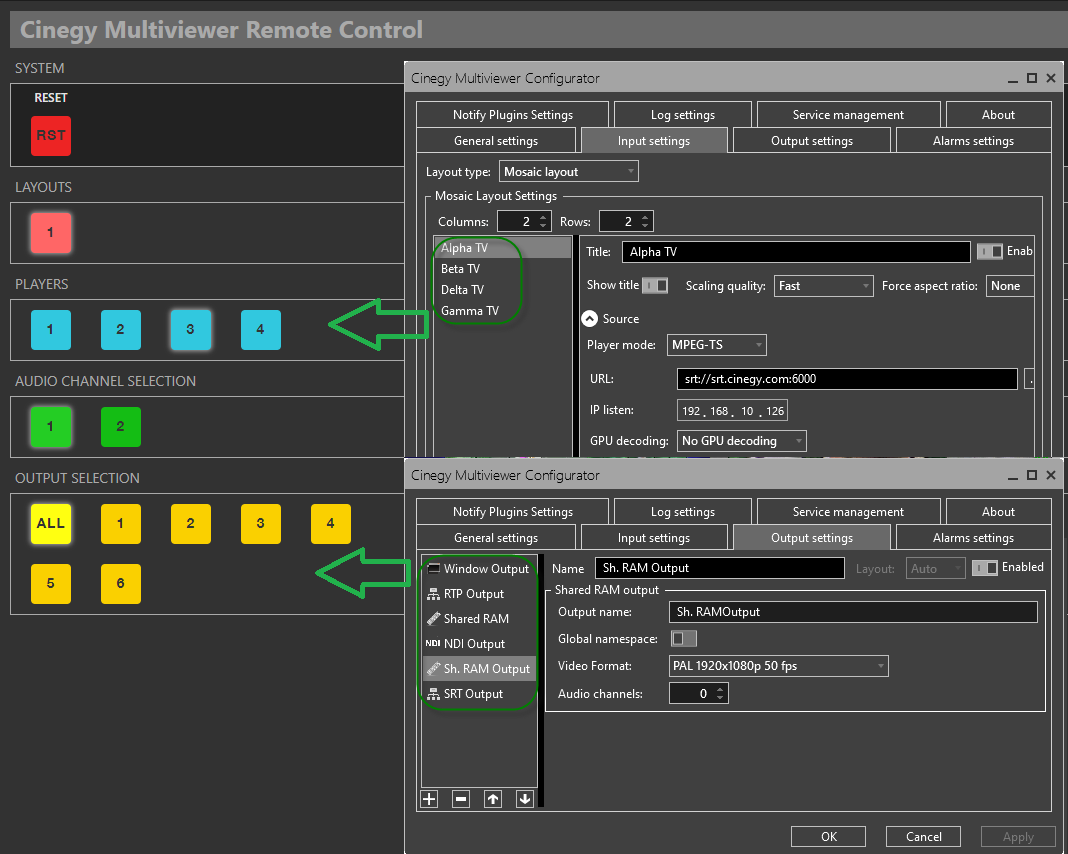This screenshot has height=854, width=1068.
Task: Open Force aspect ratio None dropdown
Action: pyautogui.click(x=1010, y=286)
